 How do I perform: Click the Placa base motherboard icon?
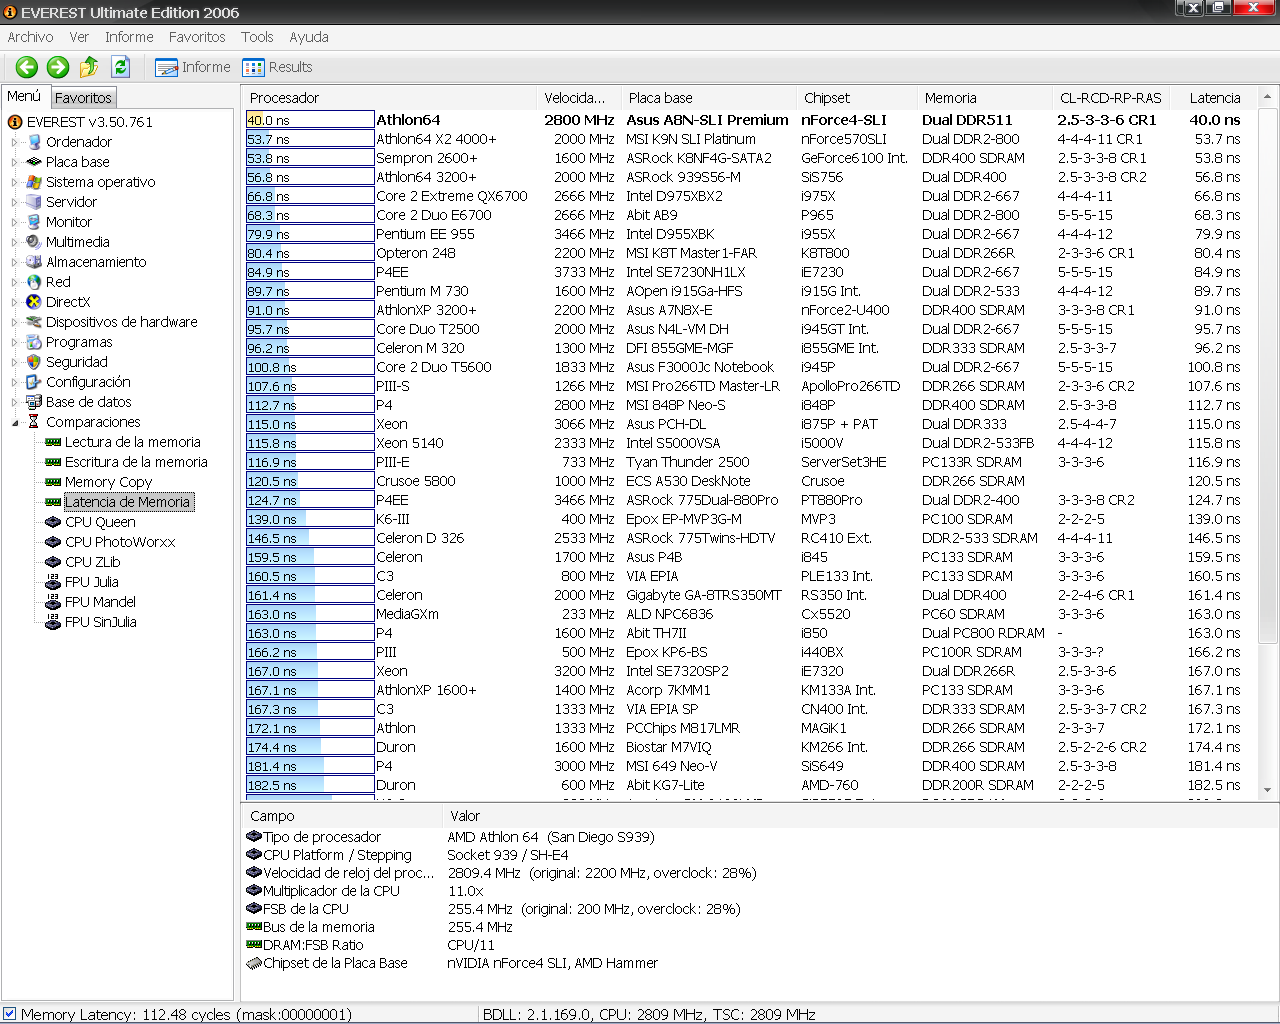[x=34, y=162]
